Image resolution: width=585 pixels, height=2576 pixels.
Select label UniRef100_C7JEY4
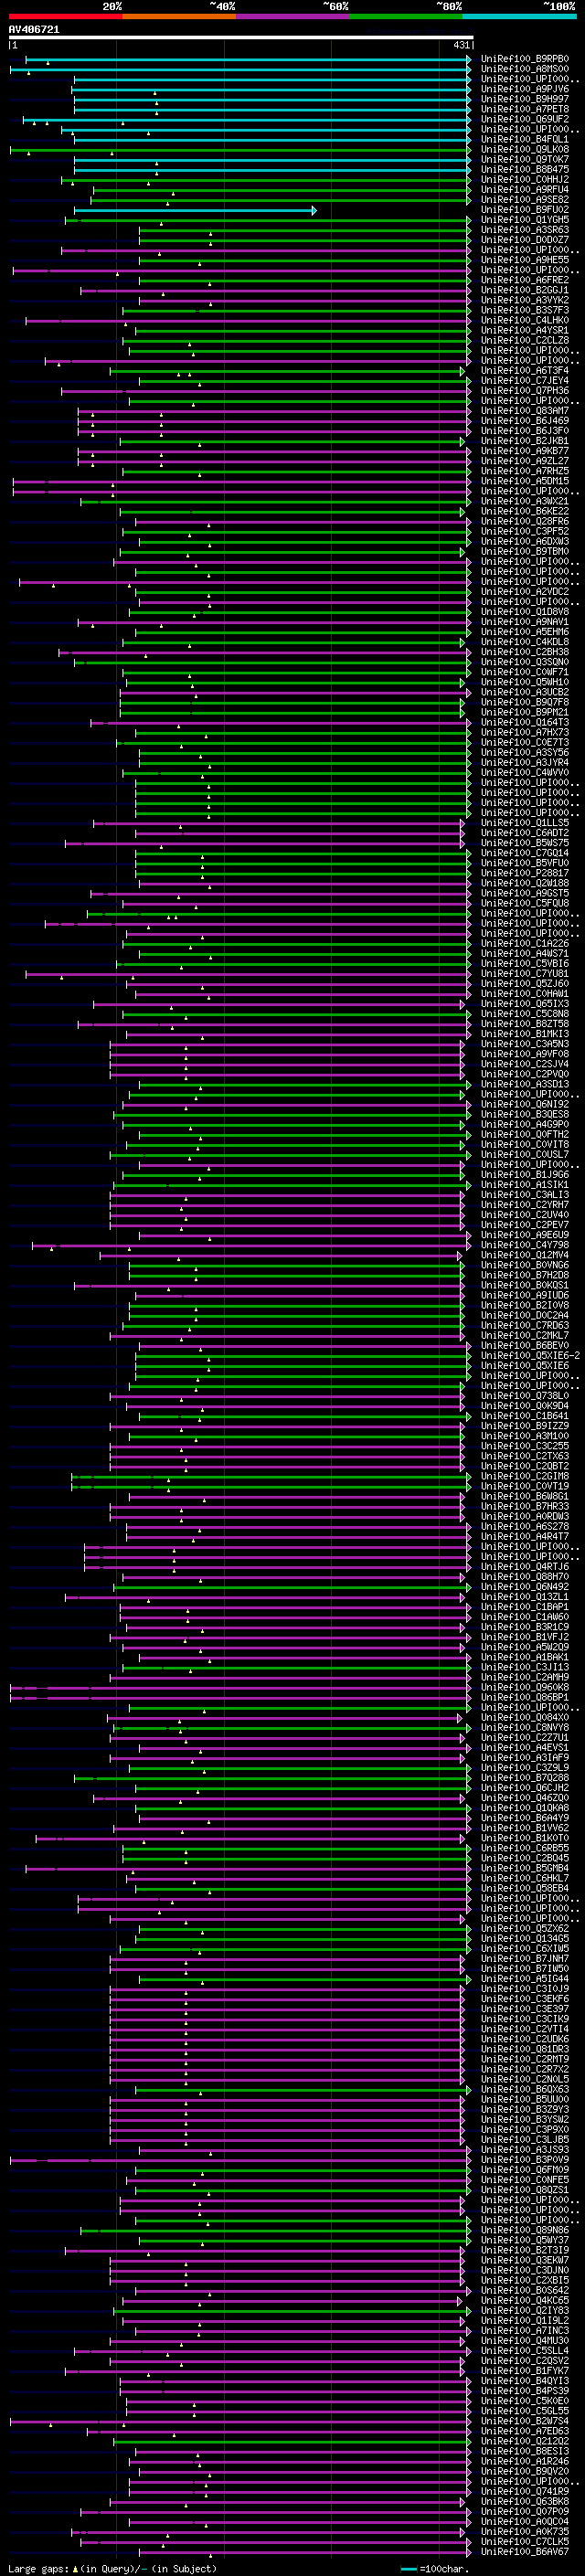pyautogui.click(x=525, y=381)
